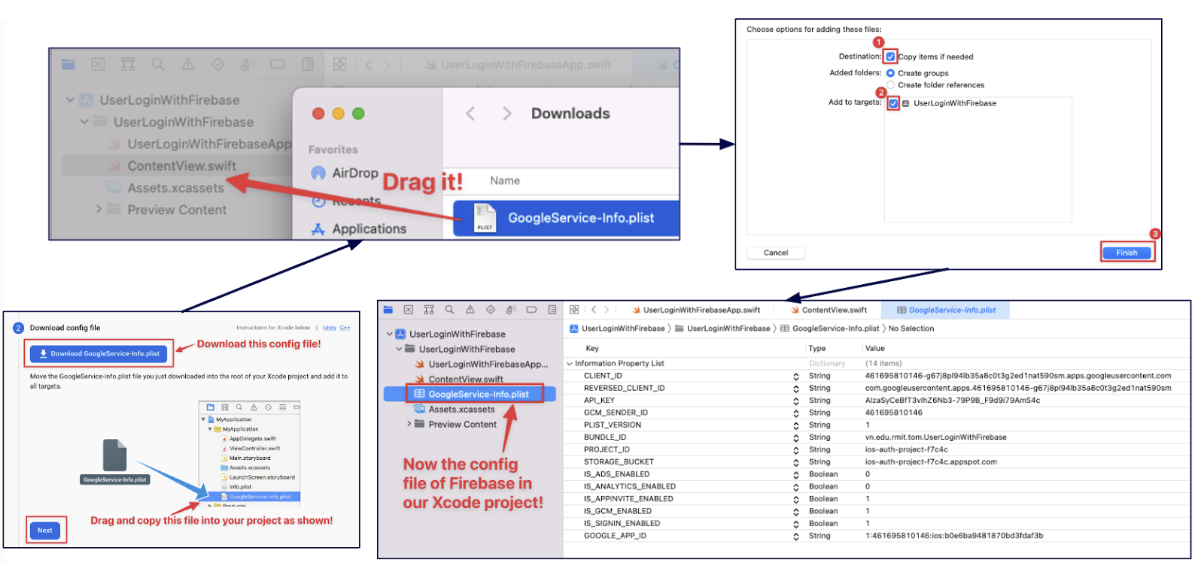Open Source Control navigator in the plist editor Xcode window
Viewport: 1200px width, 567px height.
coord(408,310)
